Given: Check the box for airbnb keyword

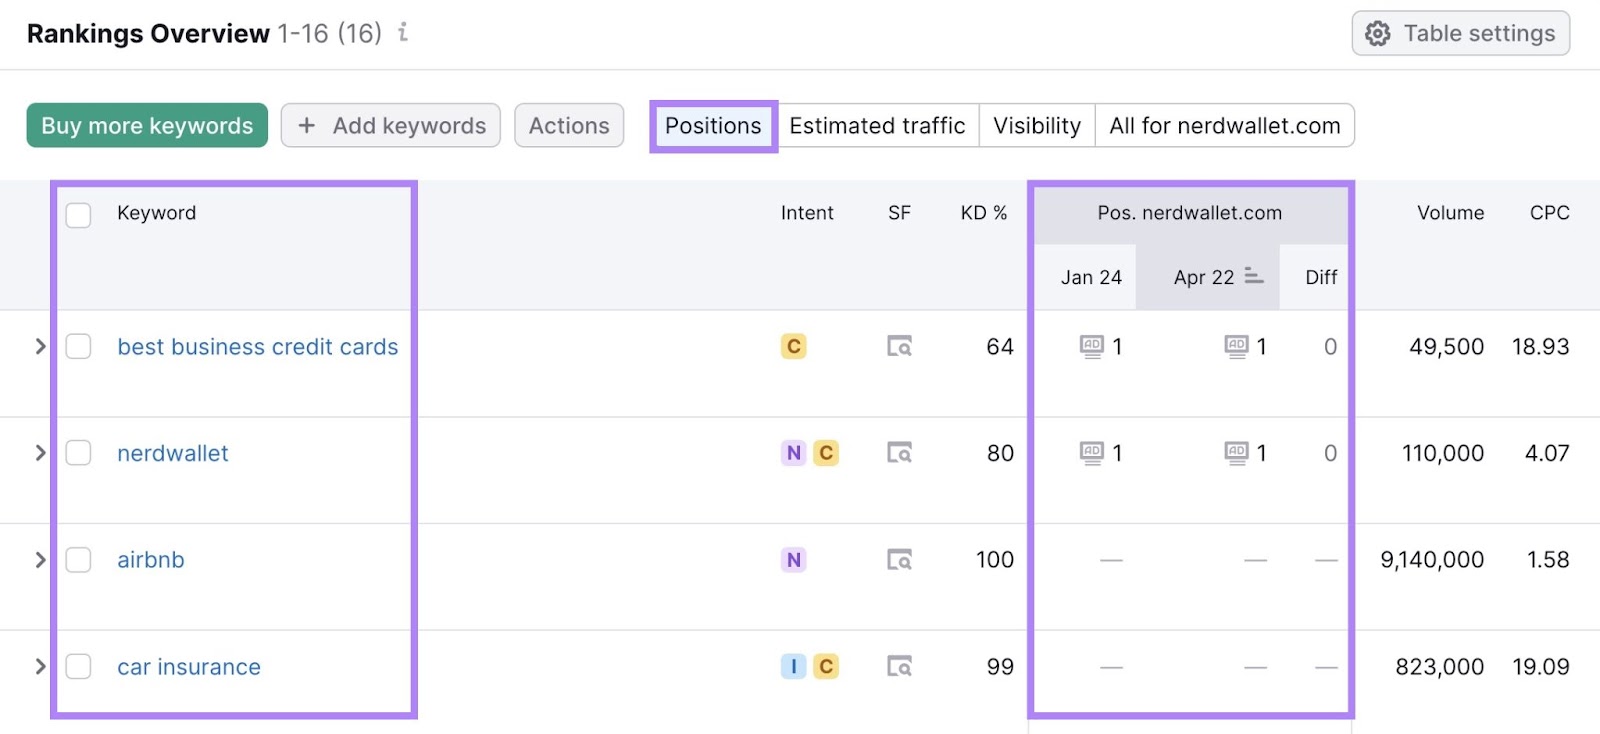Looking at the screenshot, I should [x=78, y=560].
